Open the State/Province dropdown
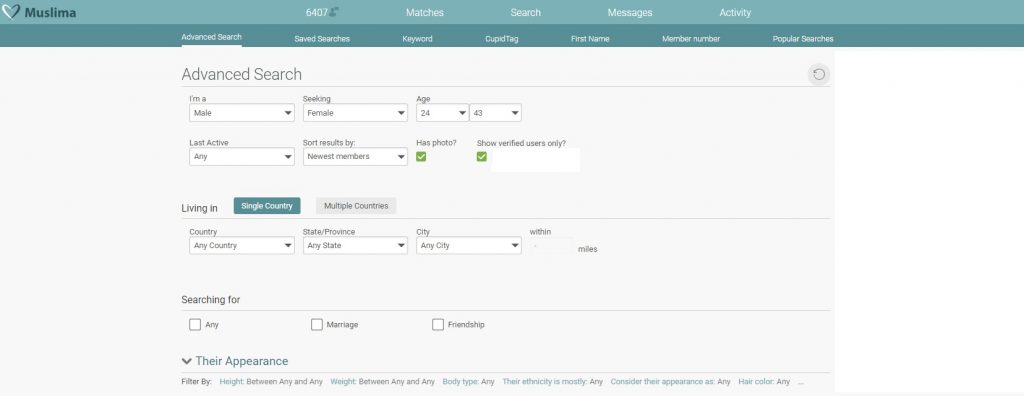1024x396 pixels. tap(355, 246)
